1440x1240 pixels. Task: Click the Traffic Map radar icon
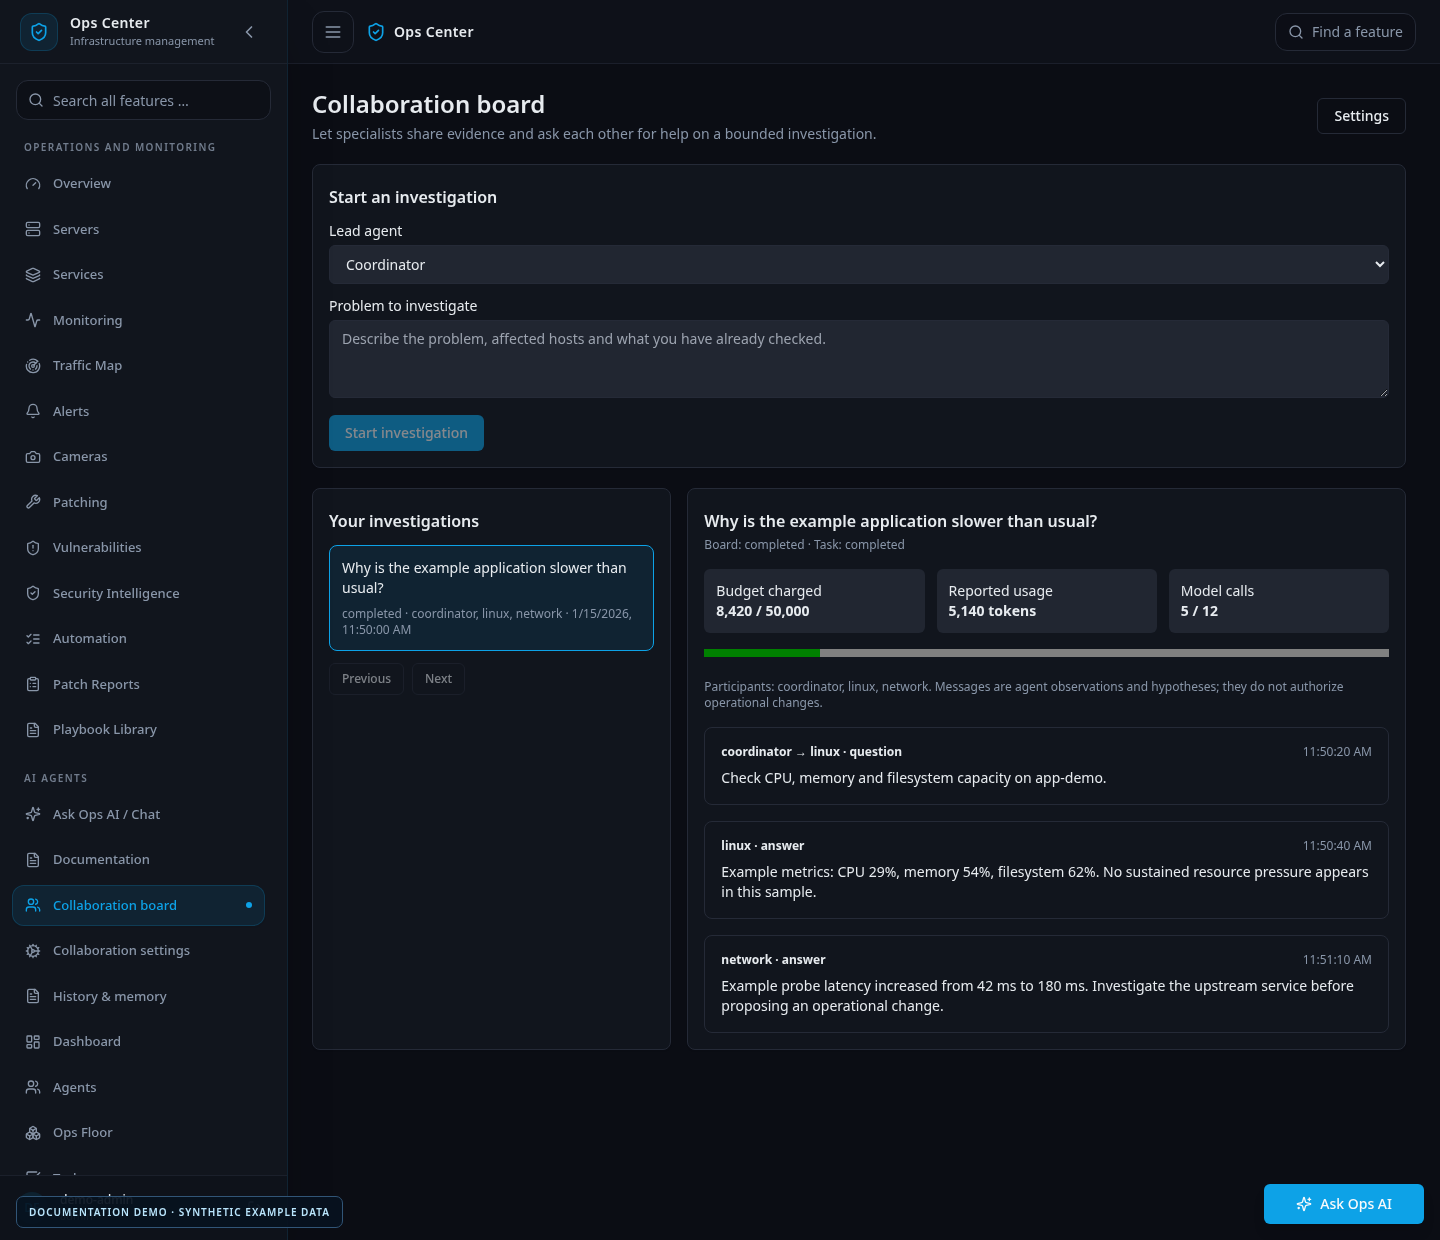click(x=33, y=366)
